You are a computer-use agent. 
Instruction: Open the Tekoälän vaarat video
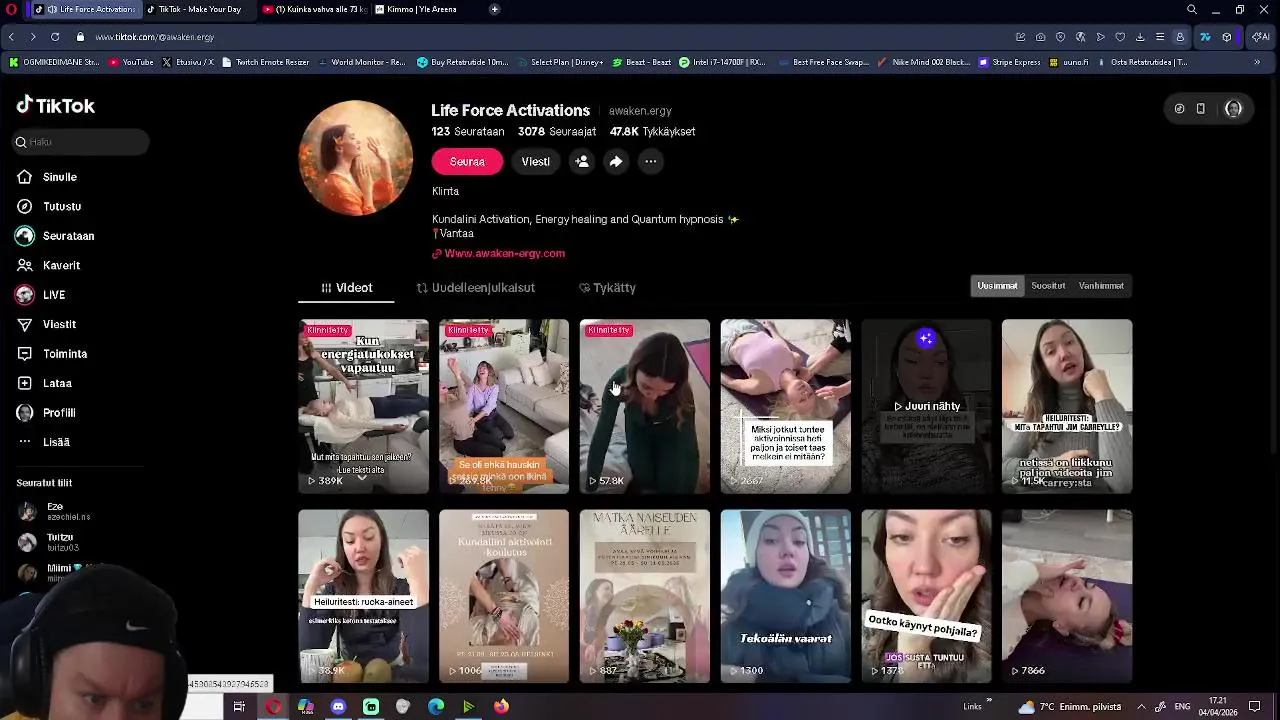(785, 596)
